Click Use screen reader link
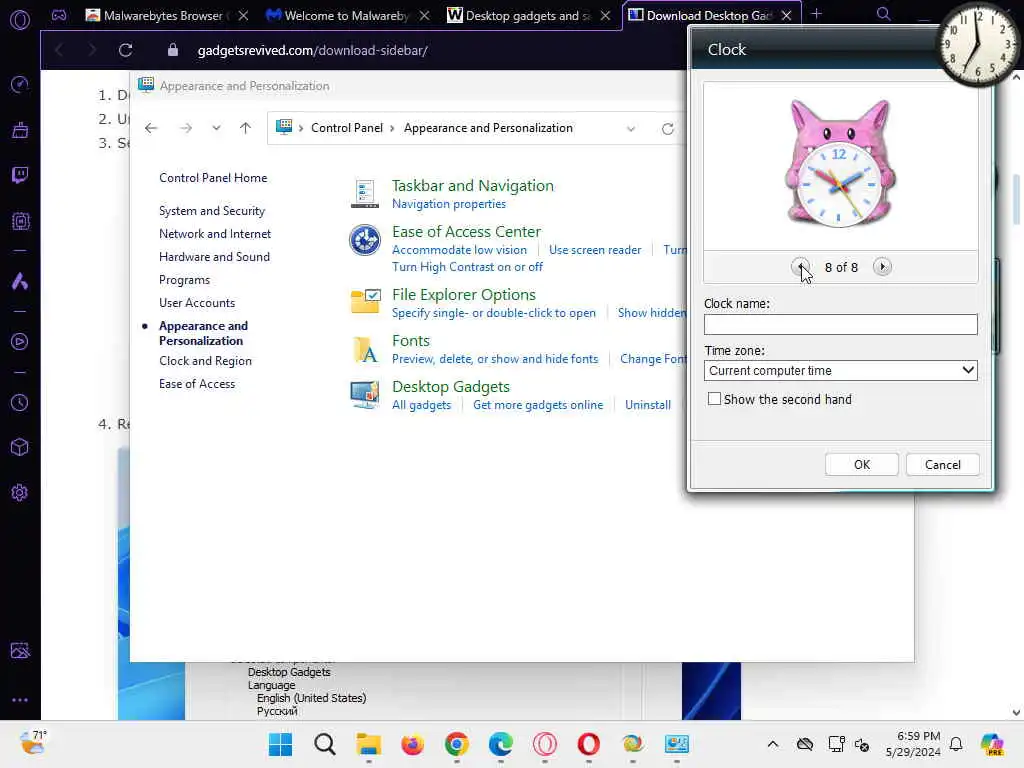The height and width of the screenshot is (768, 1024). pyautogui.click(x=595, y=250)
